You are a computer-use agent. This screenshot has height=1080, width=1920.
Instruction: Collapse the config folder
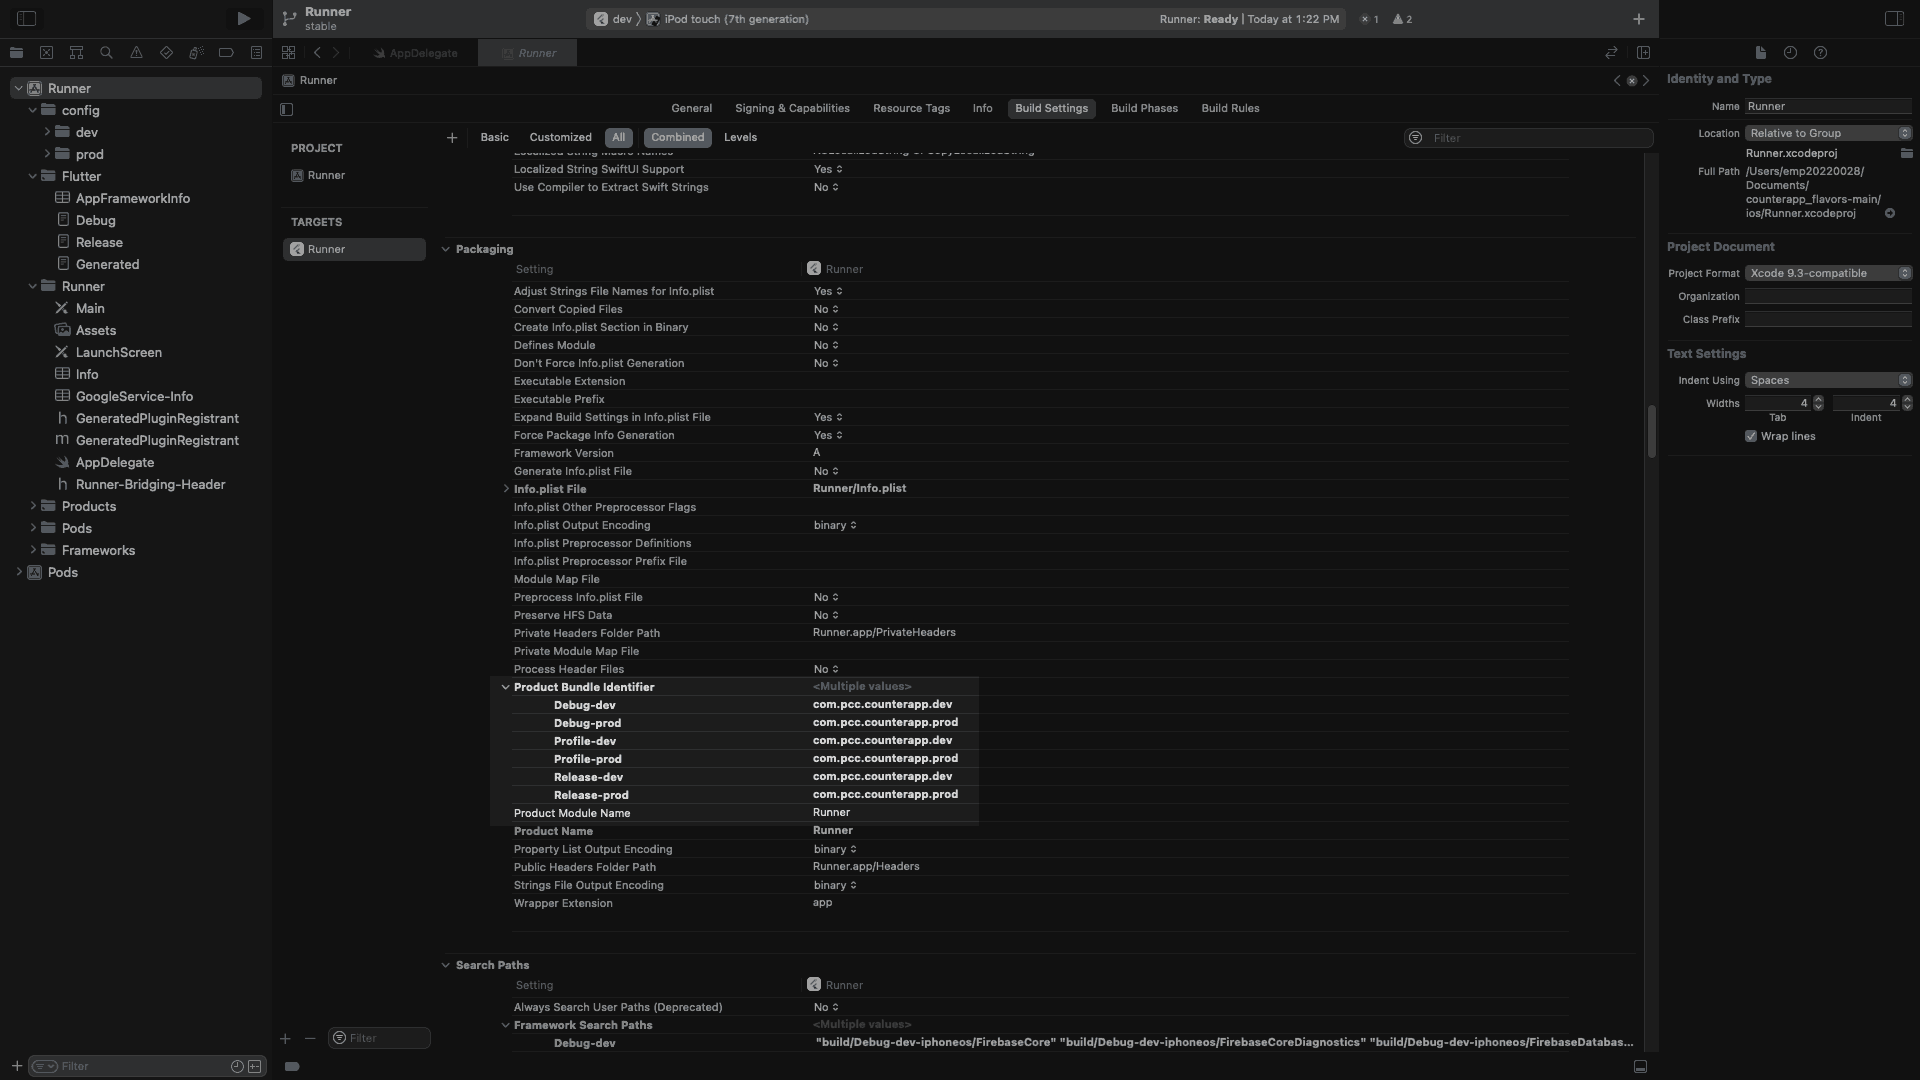[x=33, y=110]
